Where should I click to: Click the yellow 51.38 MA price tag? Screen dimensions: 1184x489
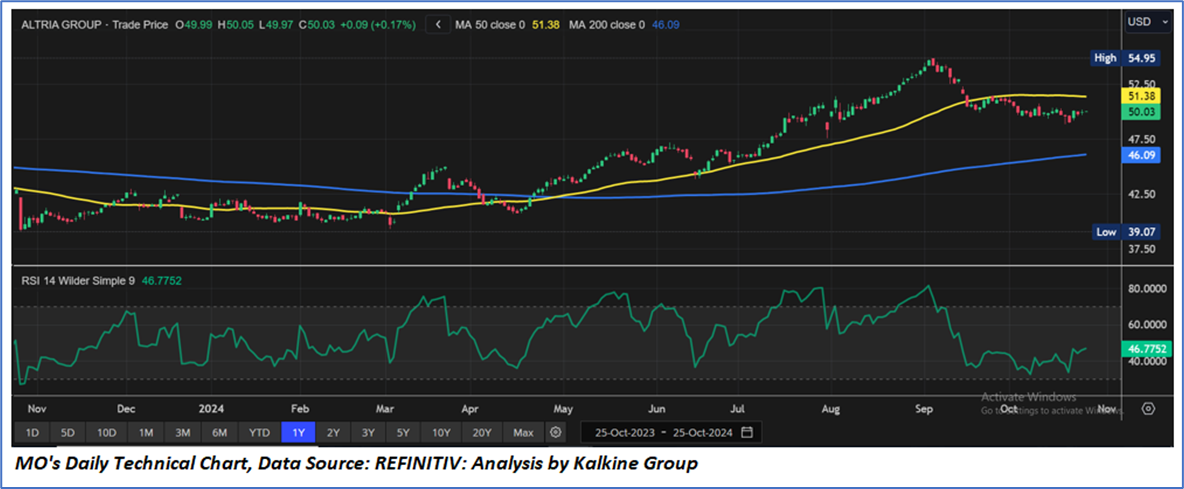[x=1141, y=96]
